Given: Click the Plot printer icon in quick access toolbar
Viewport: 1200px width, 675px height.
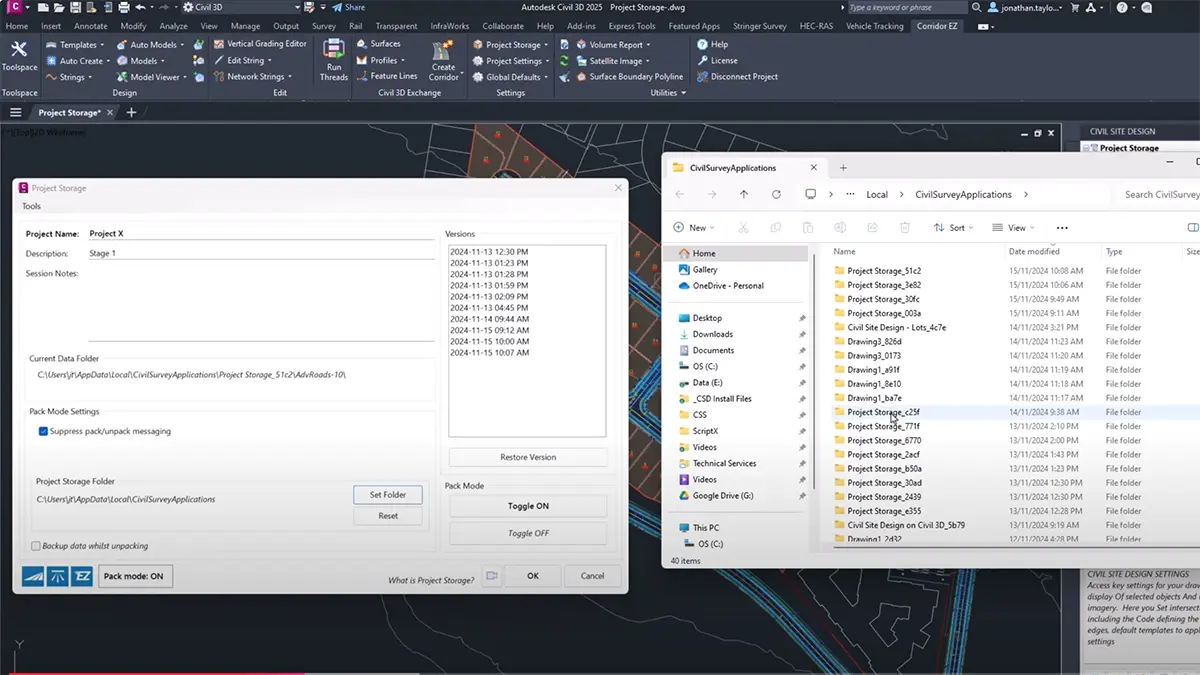Looking at the screenshot, I should pos(123,7).
